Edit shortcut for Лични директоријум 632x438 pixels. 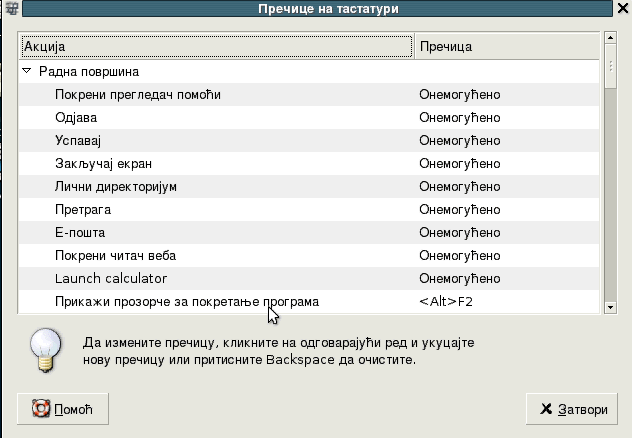(x=459, y=187)
